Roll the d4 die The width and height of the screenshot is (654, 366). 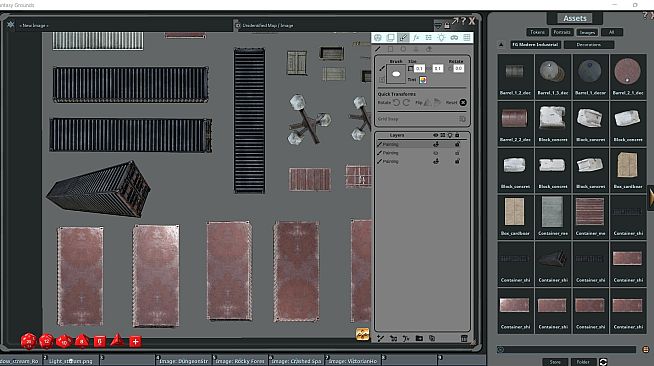pyautogui.click(x=117, y=341)
